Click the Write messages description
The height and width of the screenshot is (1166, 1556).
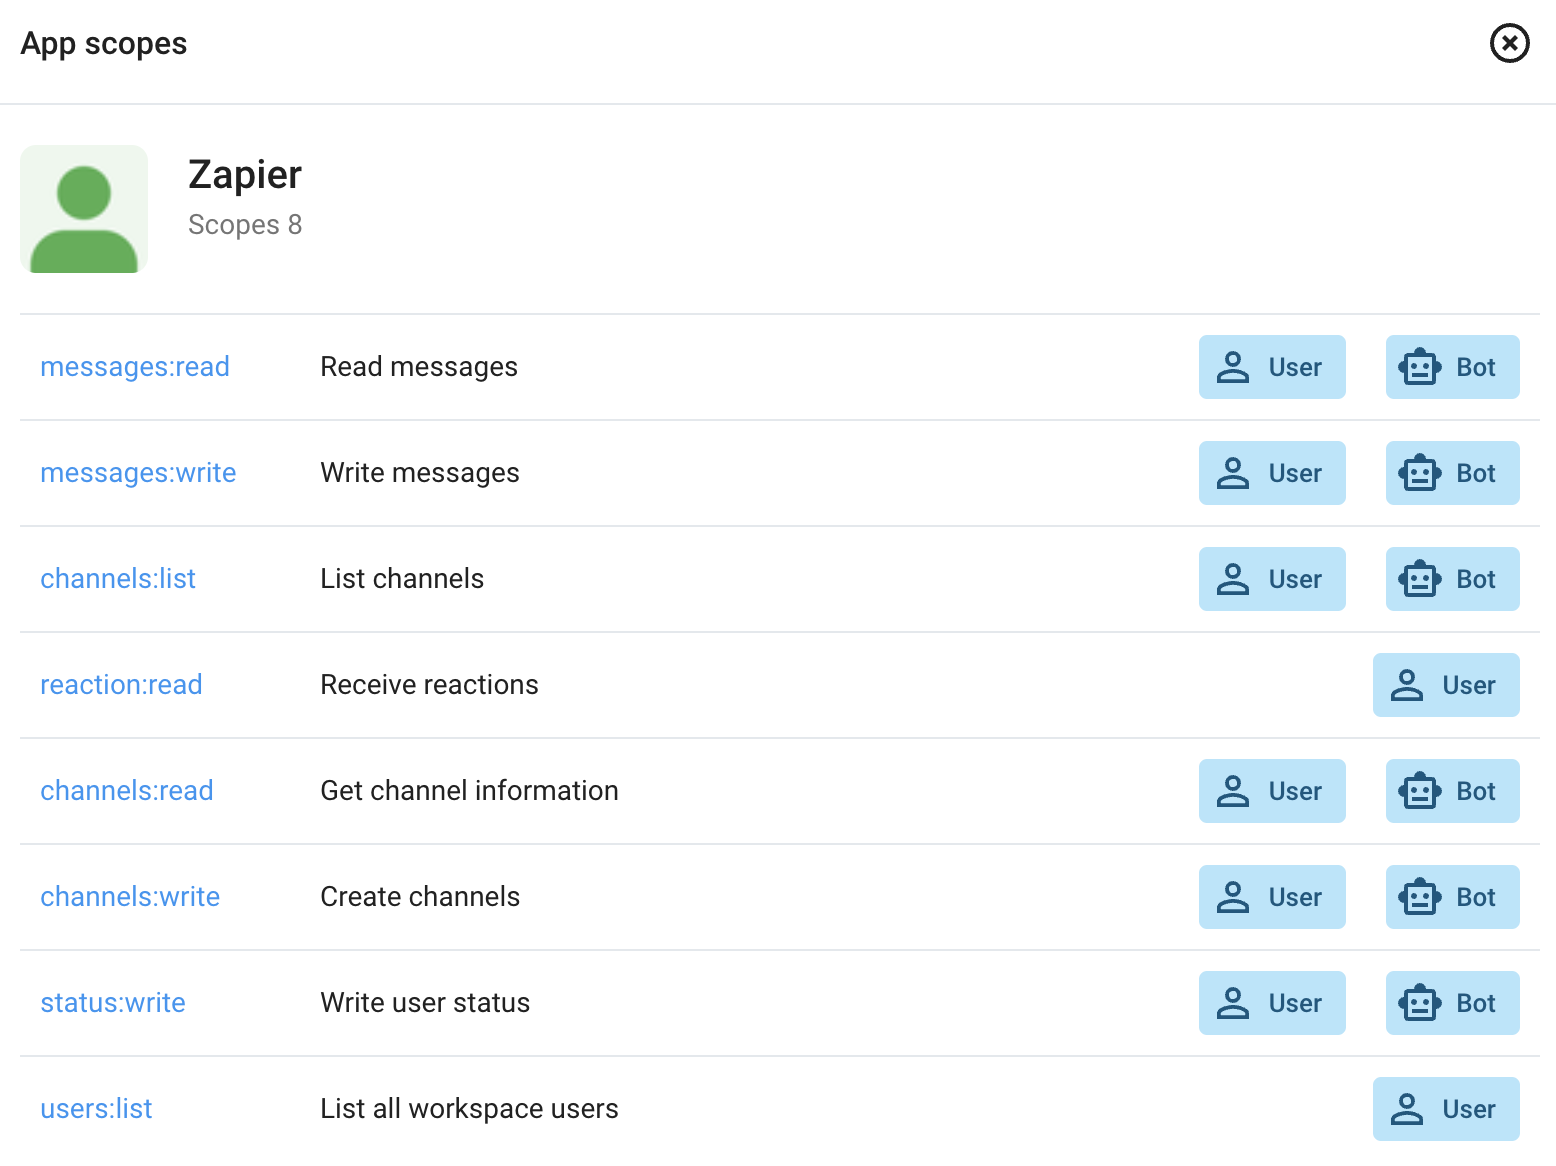coord(420,473)
